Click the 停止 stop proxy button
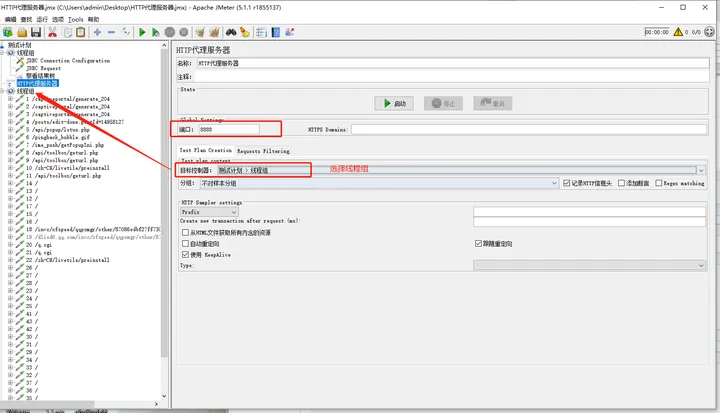The width and height of the screenshot is (720, 413). point(443,103)
